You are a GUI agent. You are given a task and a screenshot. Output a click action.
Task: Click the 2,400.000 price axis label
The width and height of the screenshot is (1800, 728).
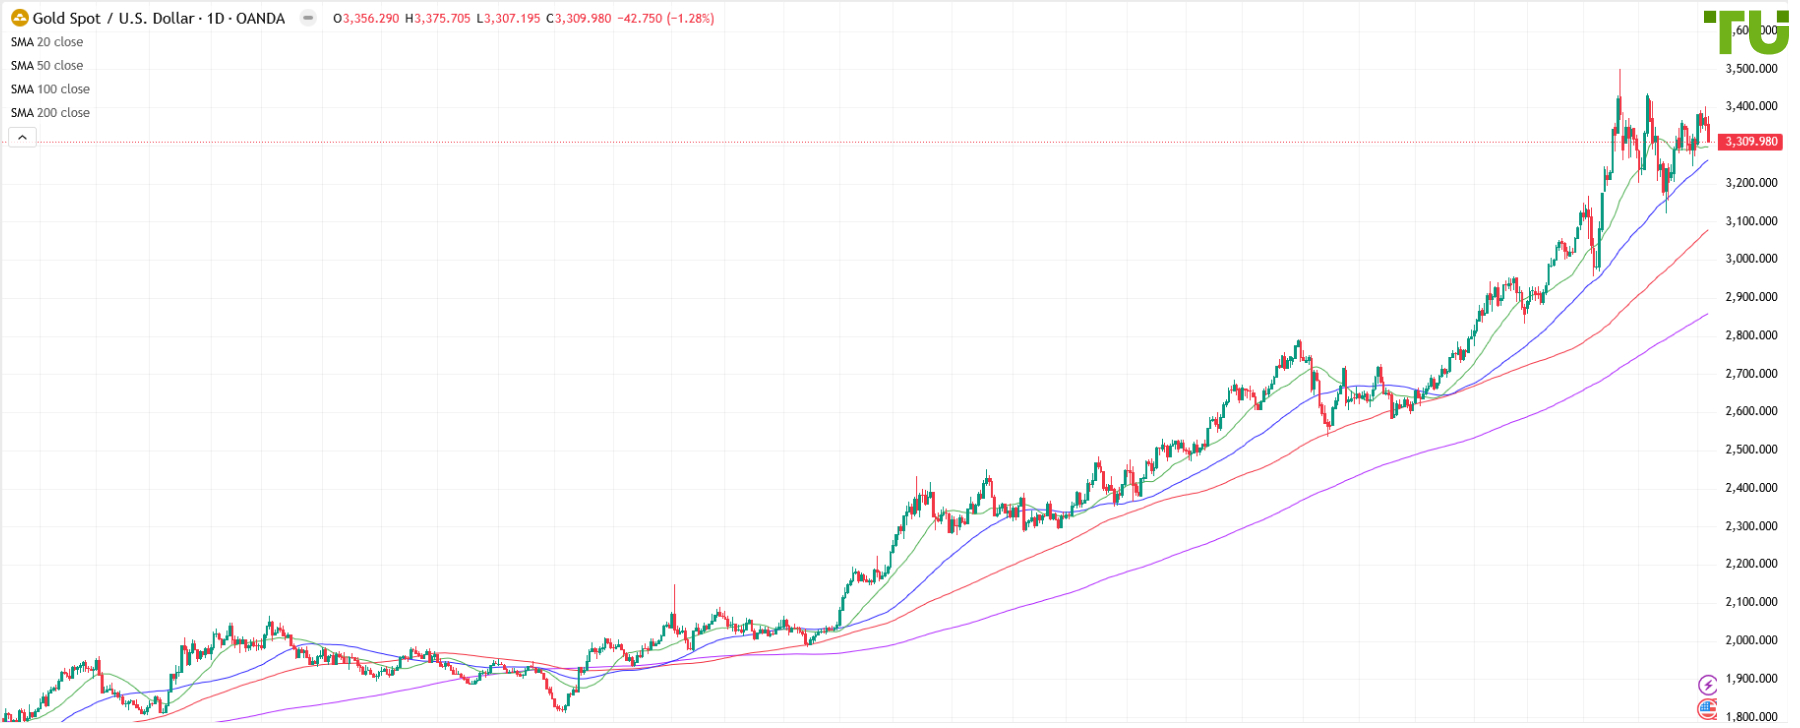pyautogui.click(x=1751, y=488)
